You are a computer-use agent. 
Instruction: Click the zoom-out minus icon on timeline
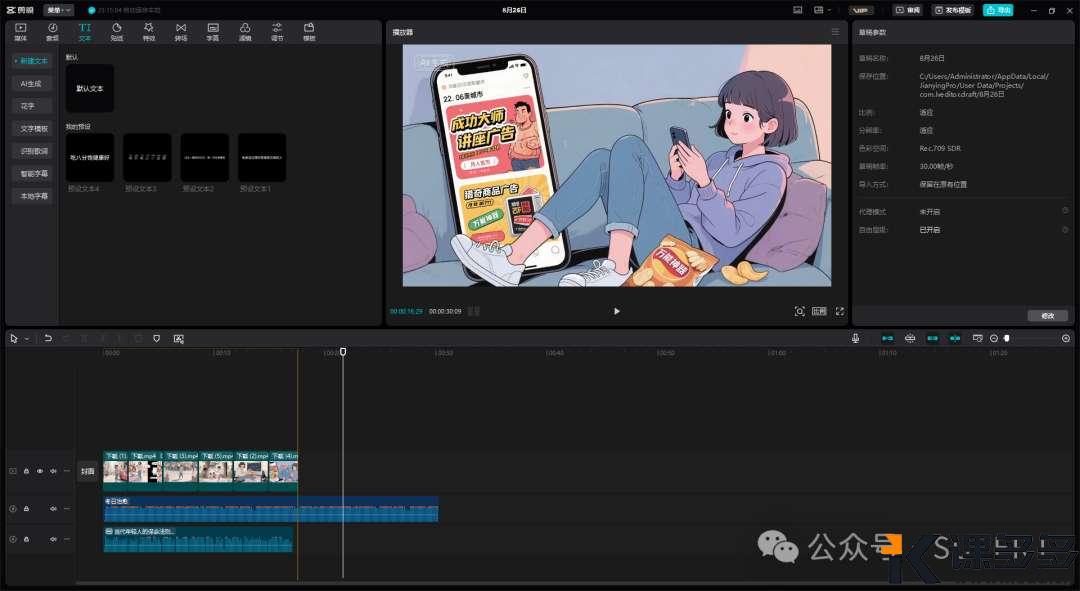(994, 339)
